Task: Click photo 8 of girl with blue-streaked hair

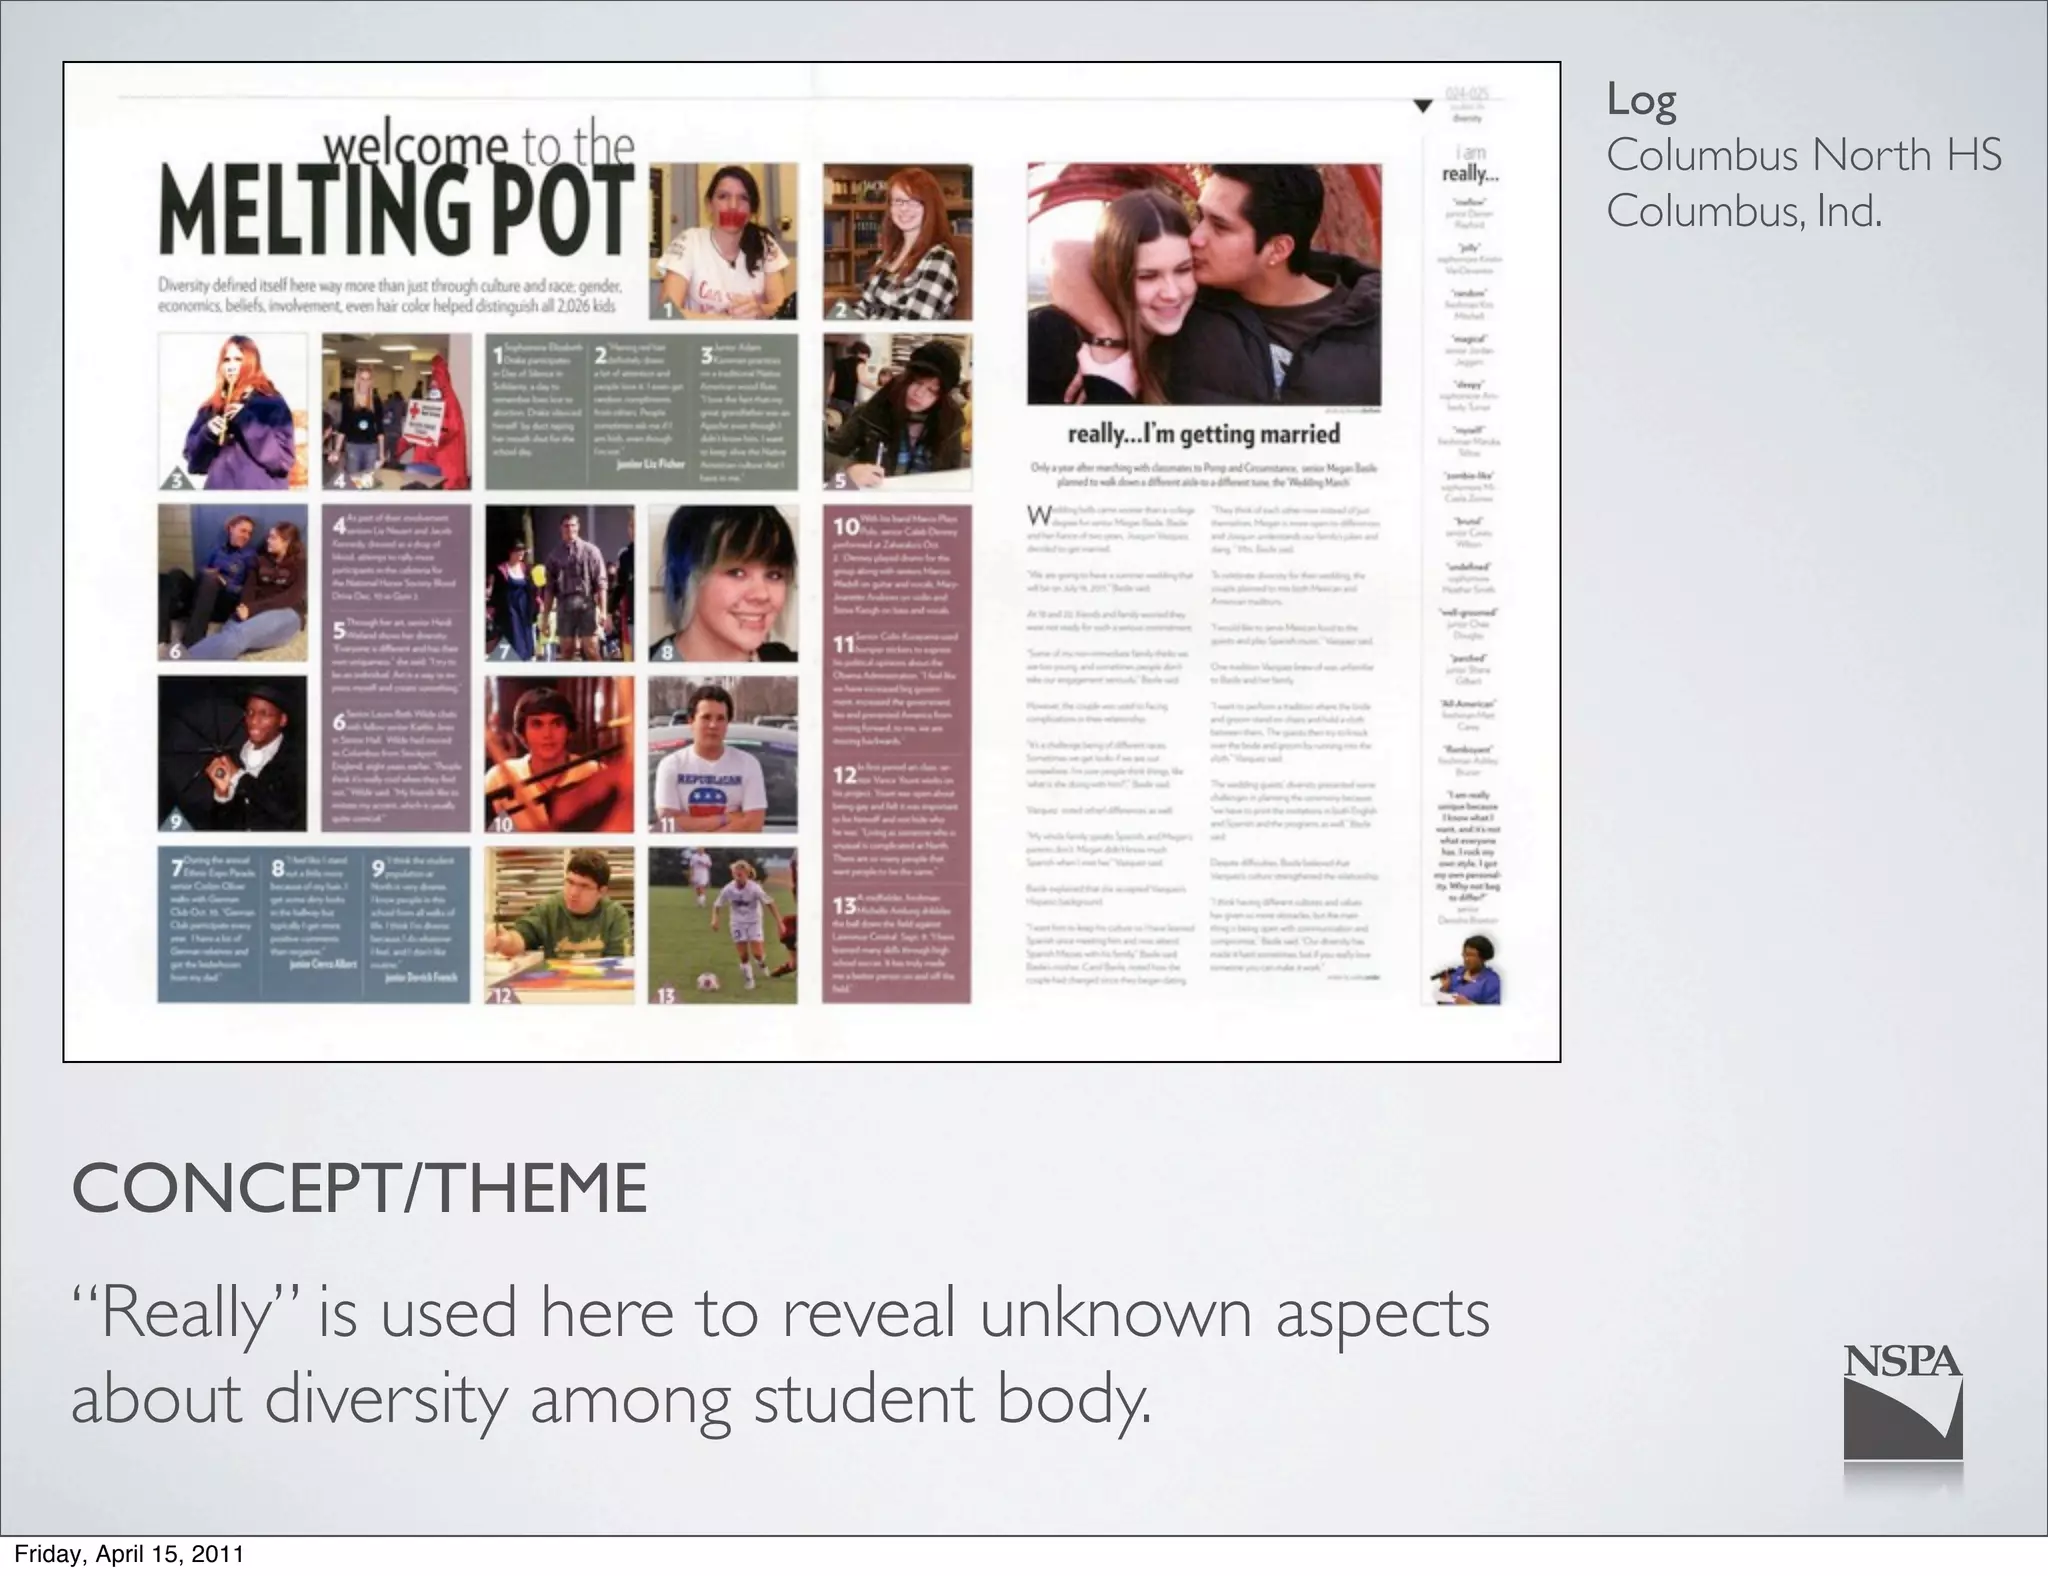Action: [x=723, y=582]
